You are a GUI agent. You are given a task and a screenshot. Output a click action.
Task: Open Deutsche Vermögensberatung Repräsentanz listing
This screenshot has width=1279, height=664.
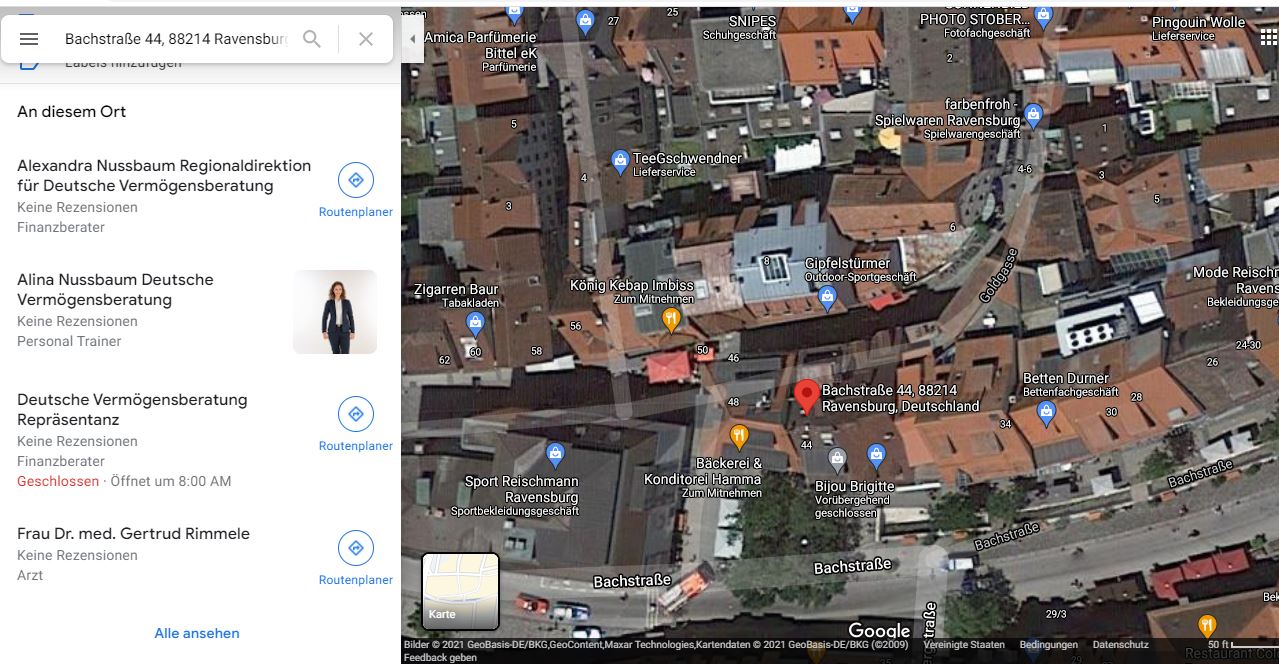point(132,410)
